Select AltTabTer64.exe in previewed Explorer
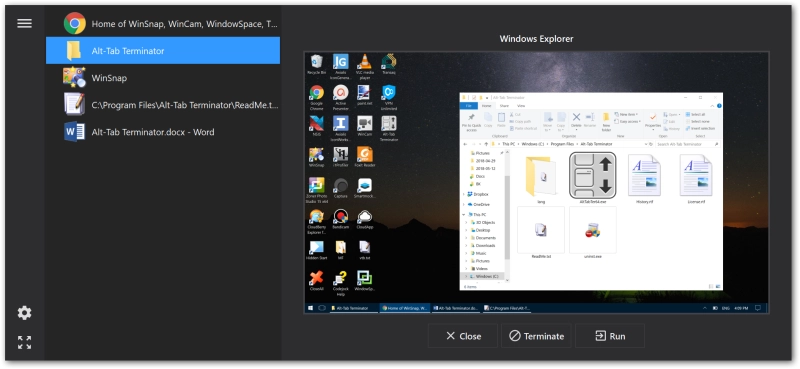Image resolution: width=800 pixels, height=369 pixels. (592, 179)
